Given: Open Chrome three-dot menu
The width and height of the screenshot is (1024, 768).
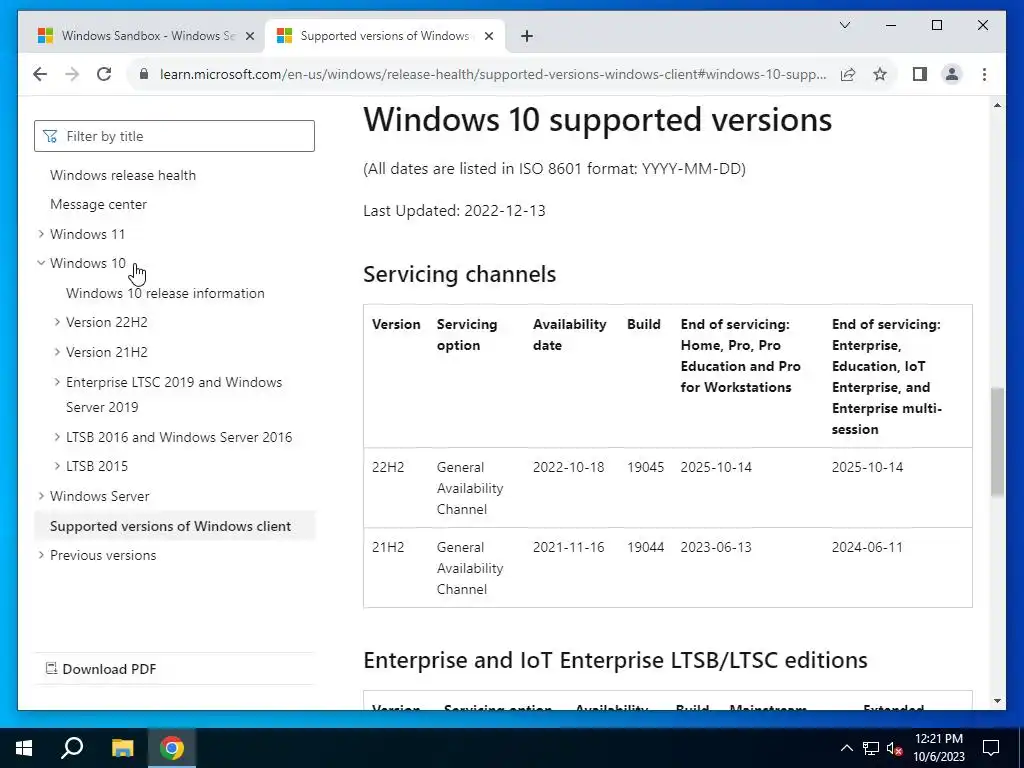Looking at the screenshot, I should 984,74.
